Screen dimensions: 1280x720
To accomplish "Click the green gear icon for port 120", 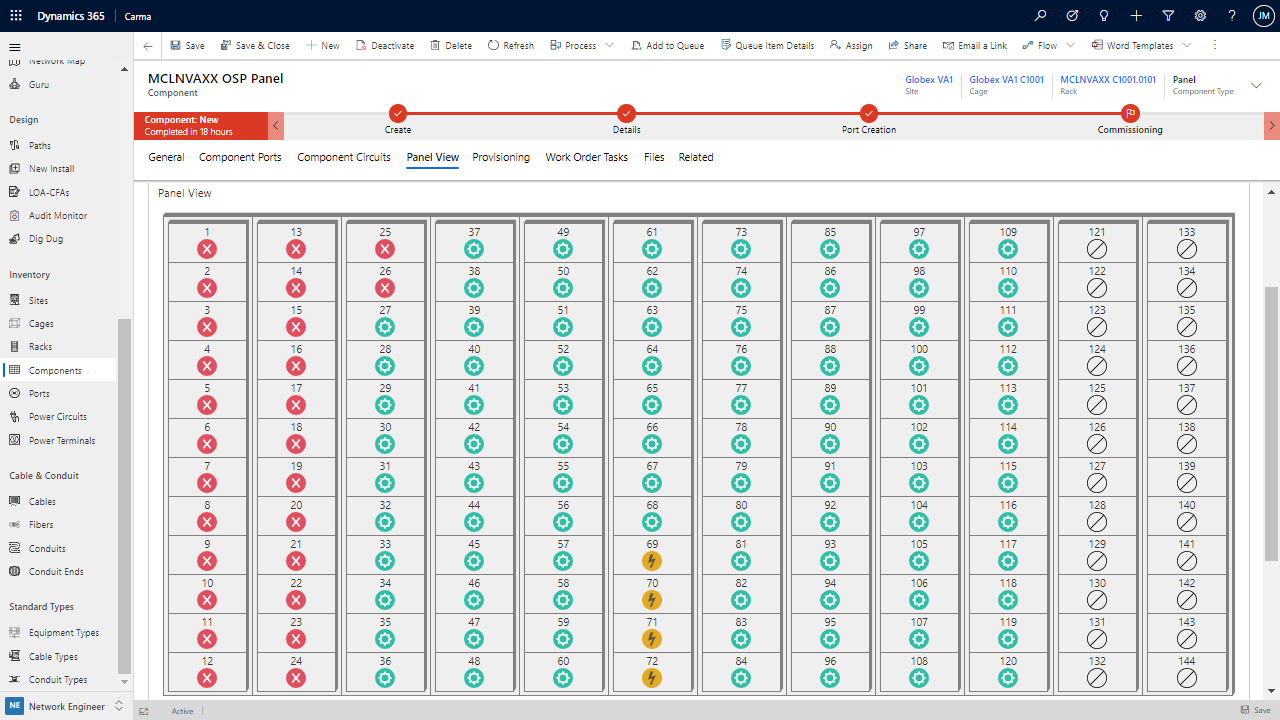I will [1008, 678].
